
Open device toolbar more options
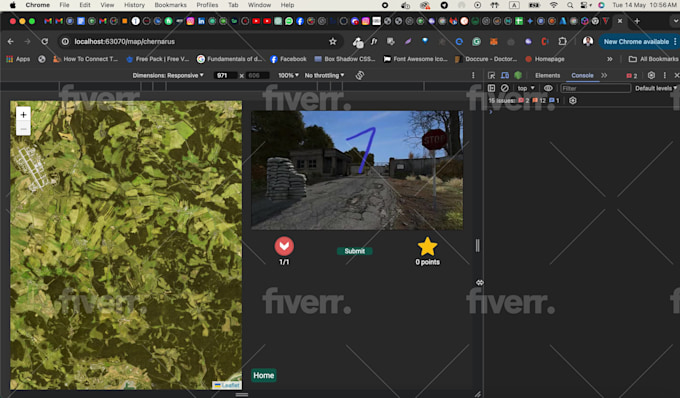473,75
